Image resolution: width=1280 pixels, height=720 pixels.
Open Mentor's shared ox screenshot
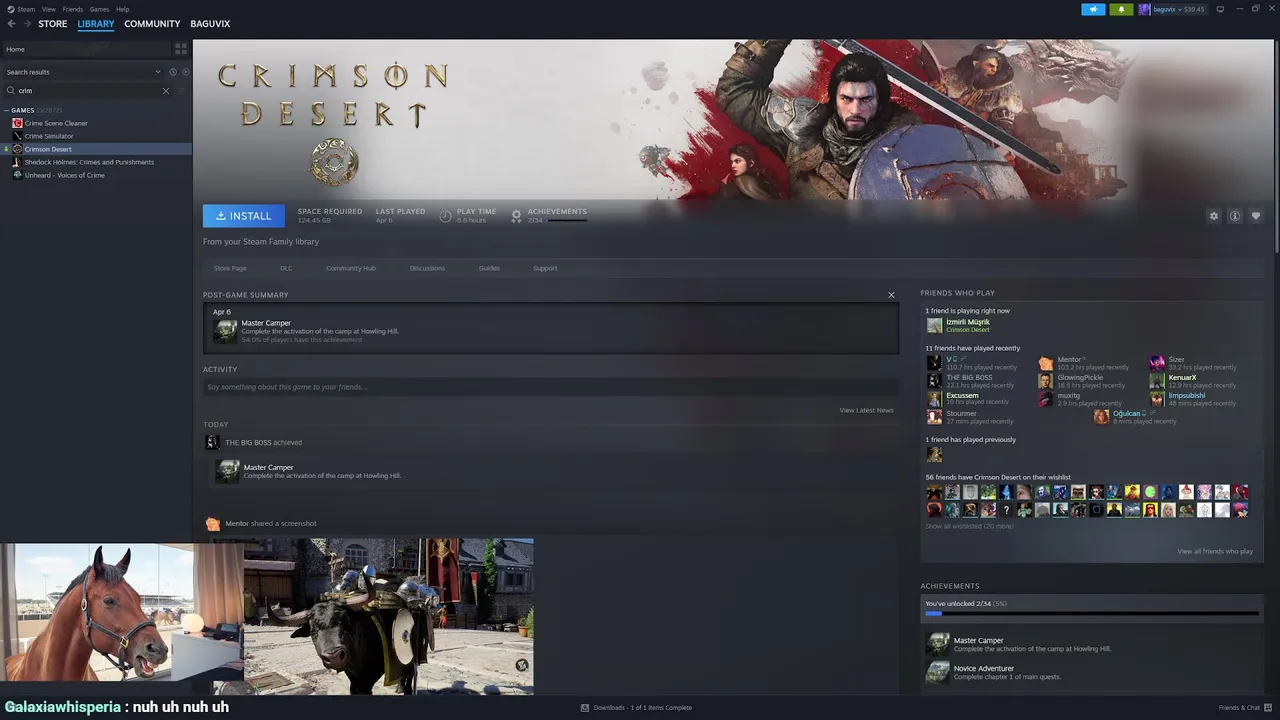pyautogui.click(x=388, y=616)
